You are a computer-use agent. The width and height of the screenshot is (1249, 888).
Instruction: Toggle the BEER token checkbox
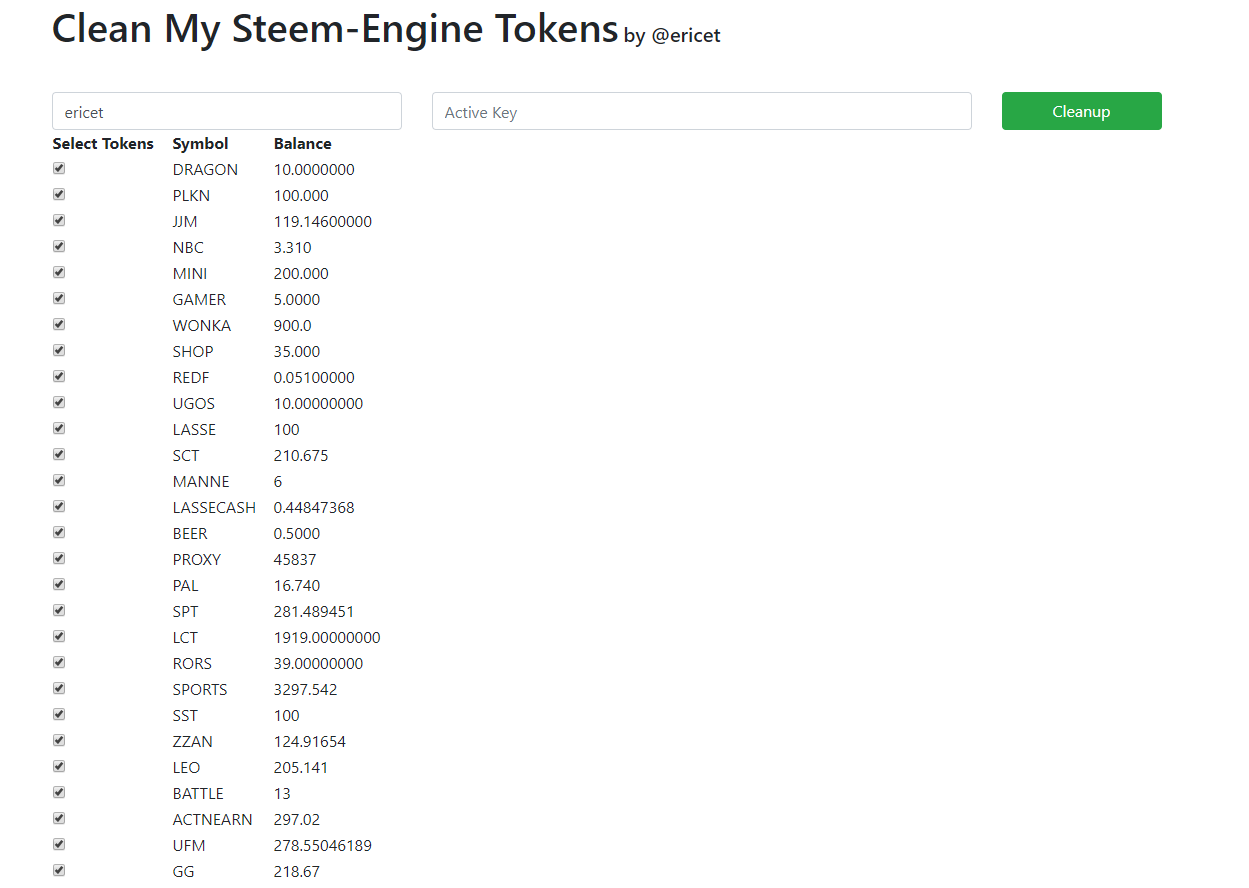59,532
